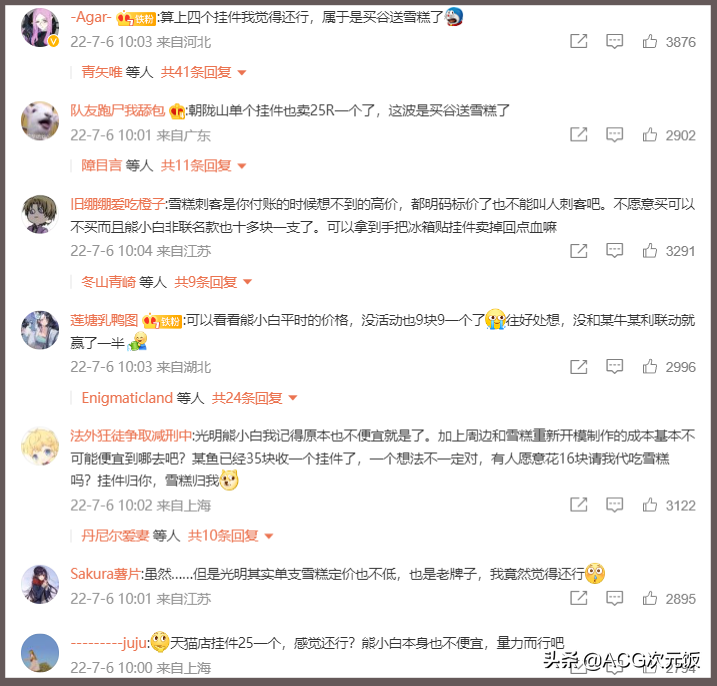The width and height of the screenshot is (717, 686).
Task: Open 冬山青崎 replier link
Action: tap(108, 282)
